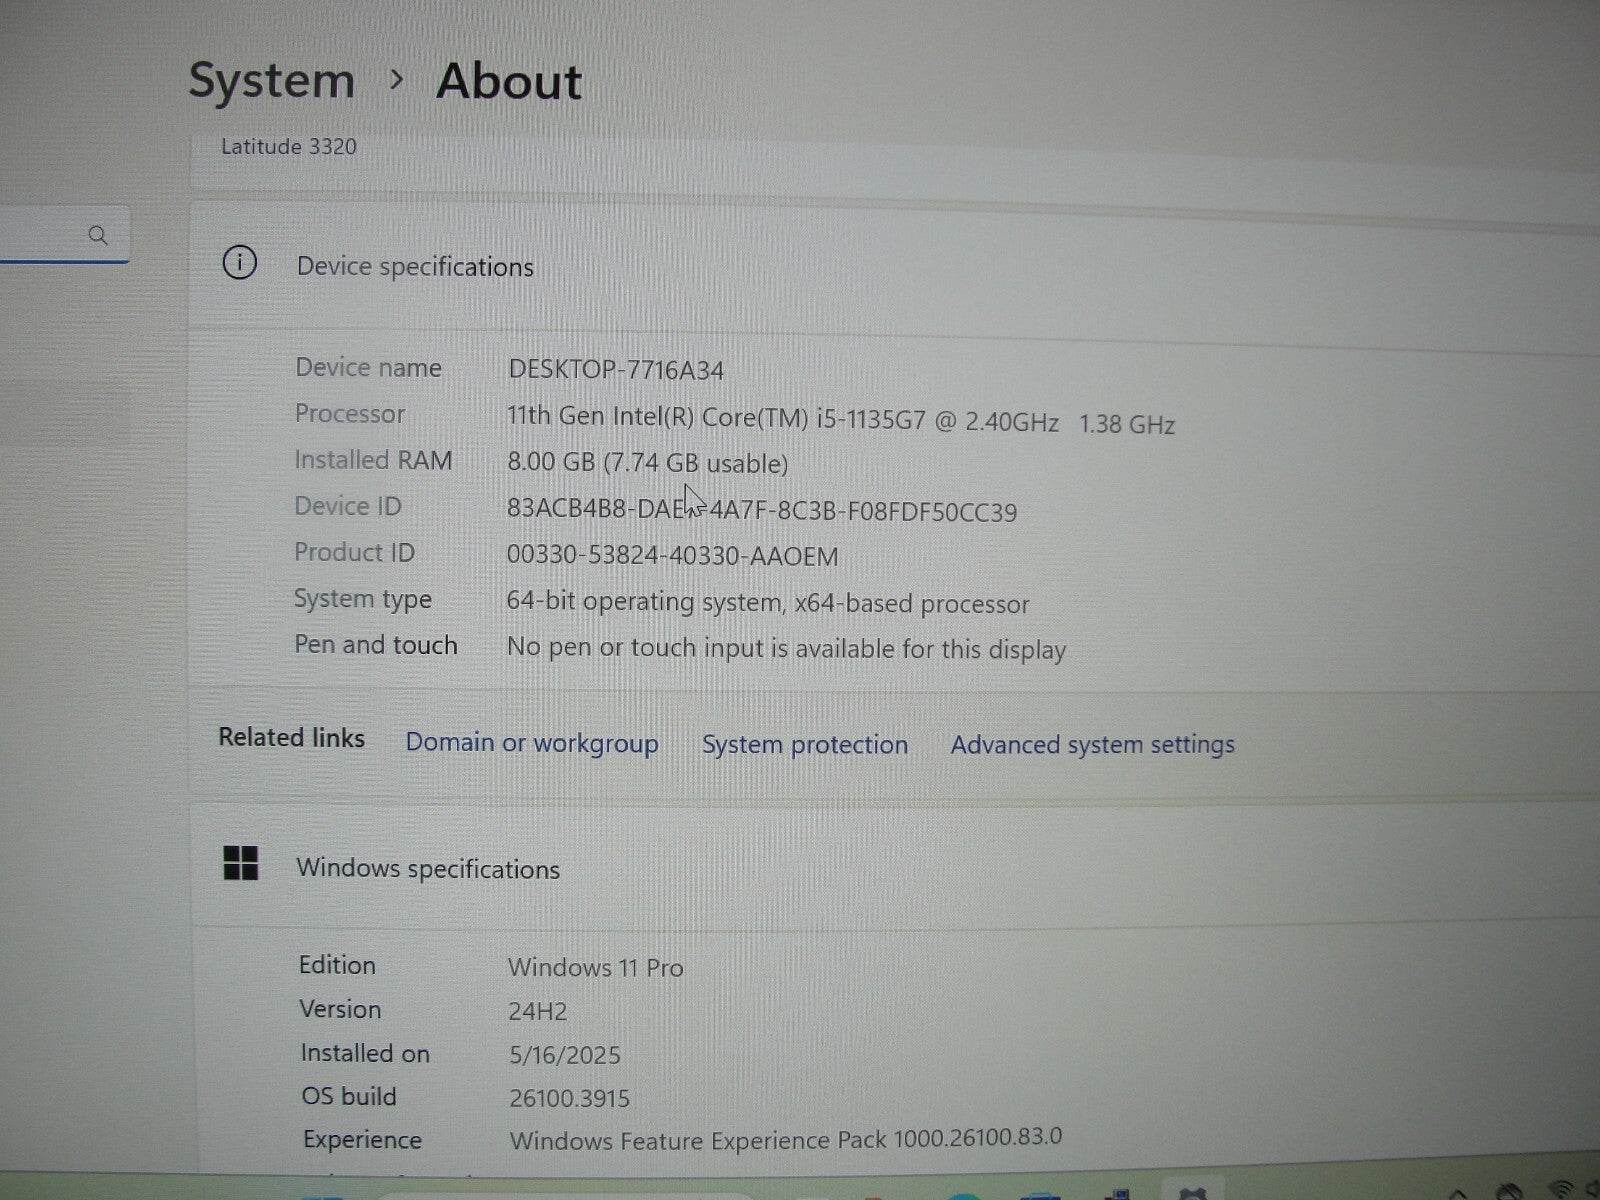Click the Windows 11 Pro edition value
1600x1200 pixels.
(595, 967)
